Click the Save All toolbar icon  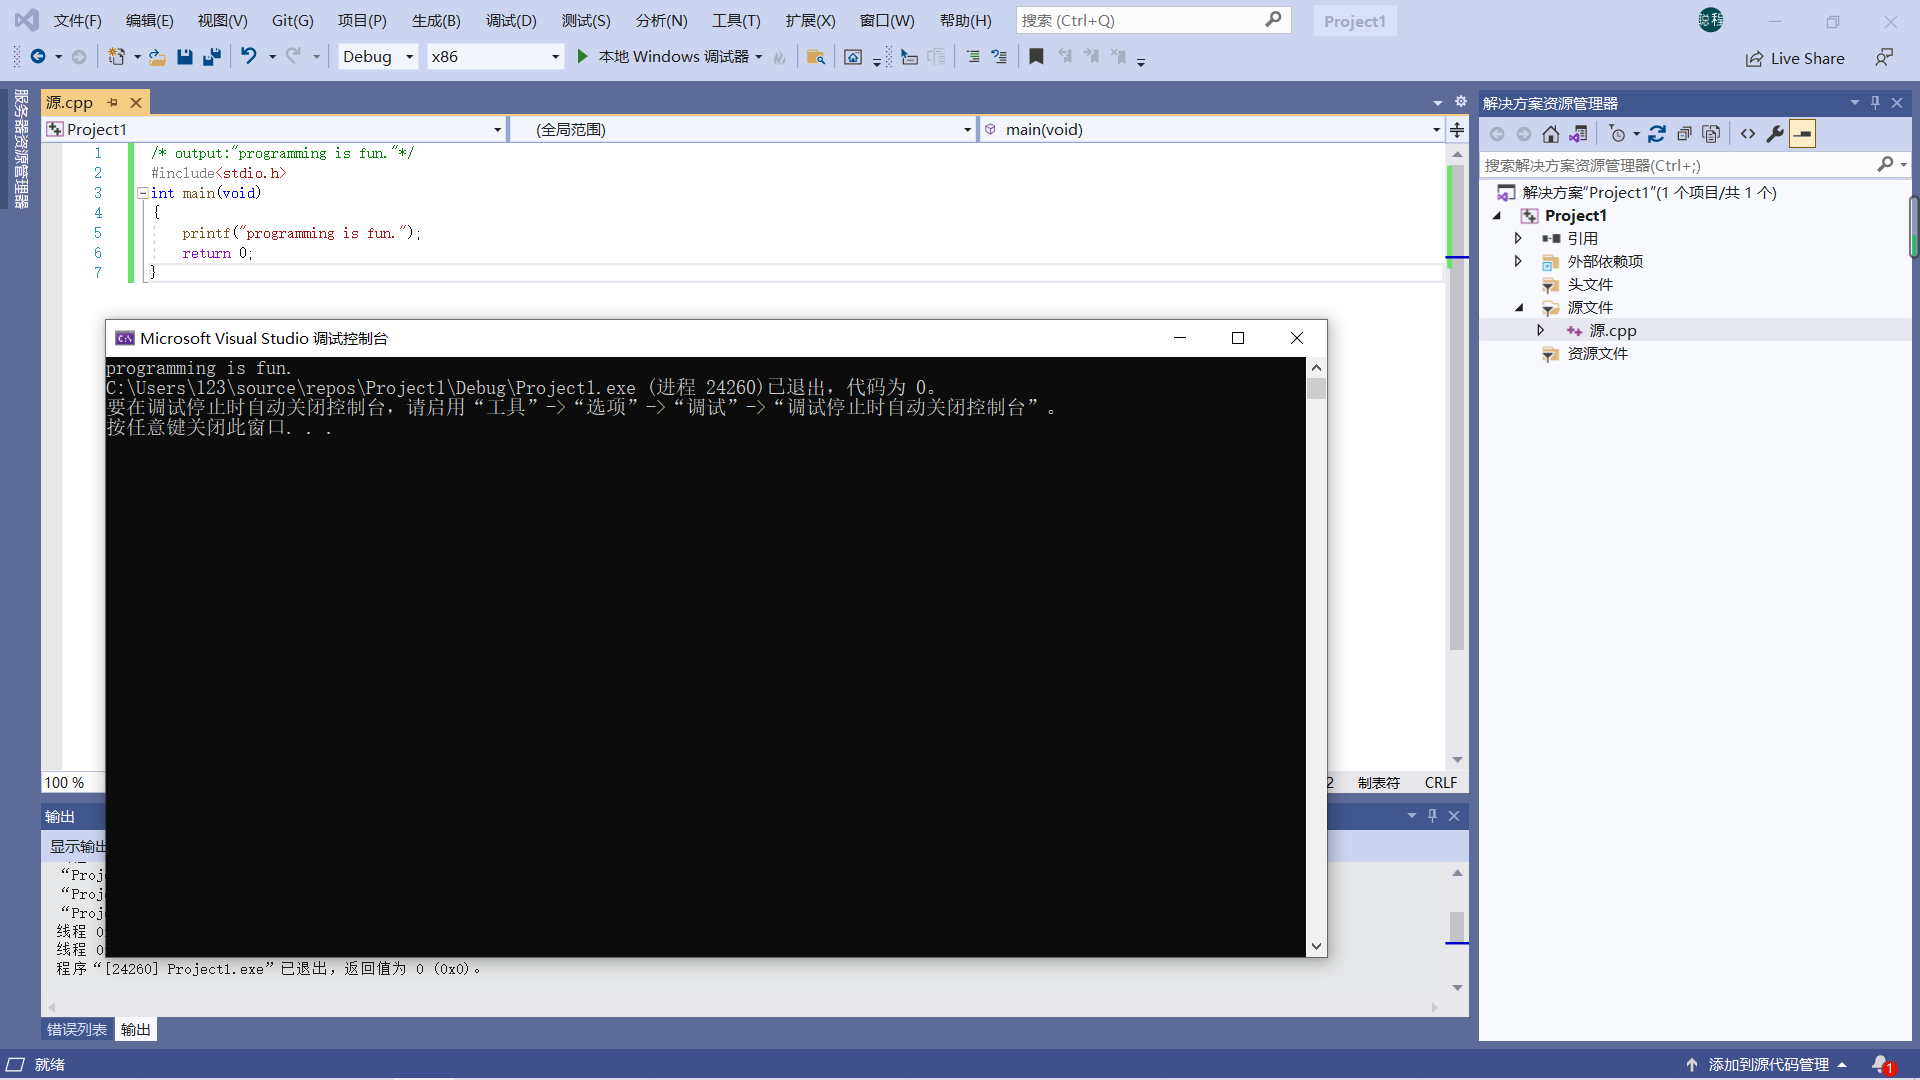click(211, 57)
